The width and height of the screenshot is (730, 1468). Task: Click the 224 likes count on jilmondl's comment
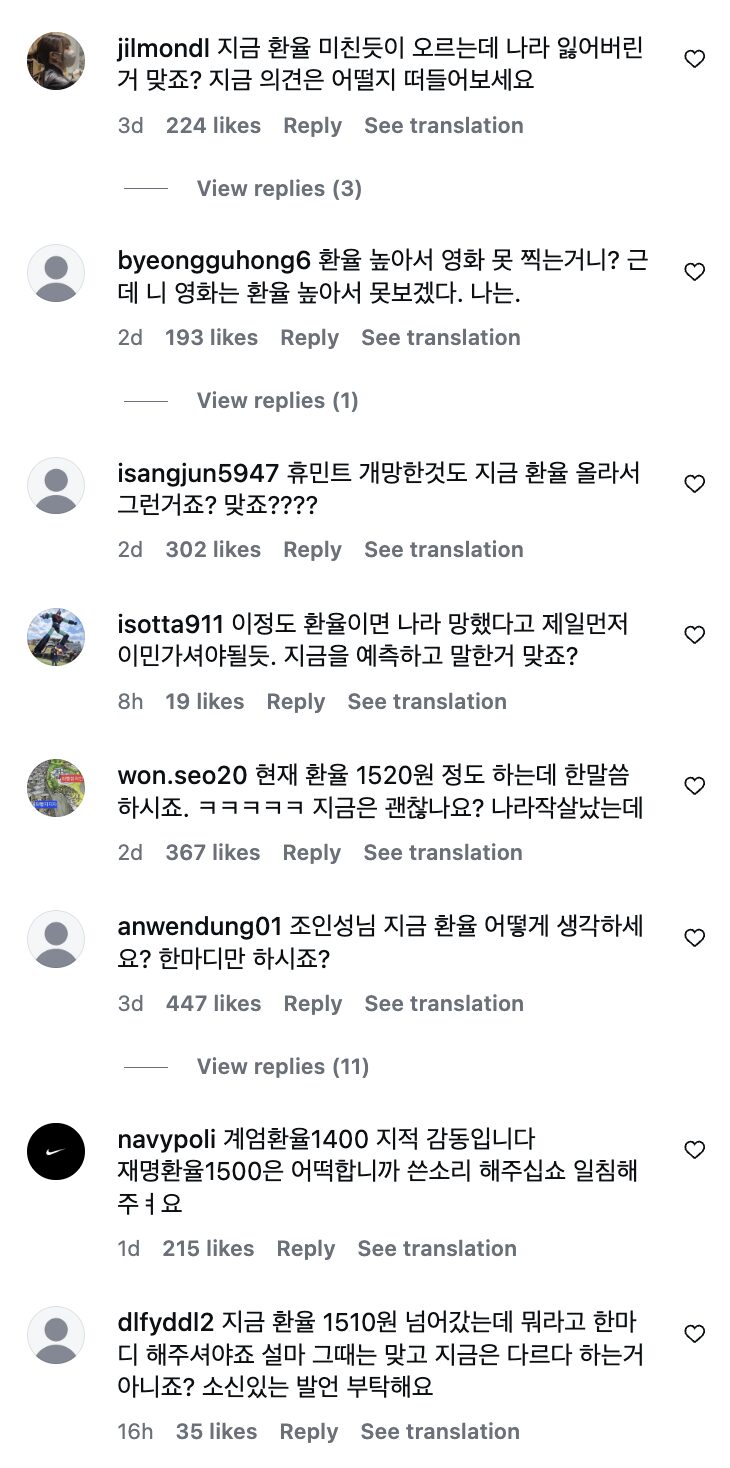[x=214, y=125]
